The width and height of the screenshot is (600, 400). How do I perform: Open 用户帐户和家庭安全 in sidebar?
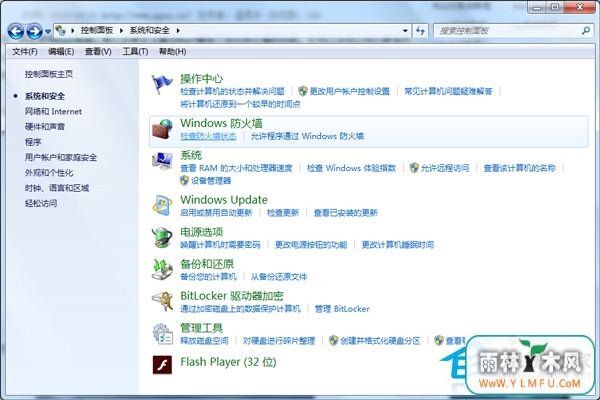(x=61, y=157)
